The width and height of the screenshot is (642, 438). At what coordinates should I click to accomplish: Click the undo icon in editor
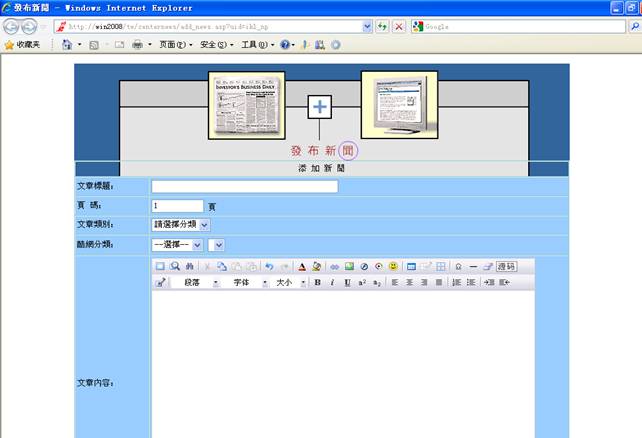coord(269,267)
